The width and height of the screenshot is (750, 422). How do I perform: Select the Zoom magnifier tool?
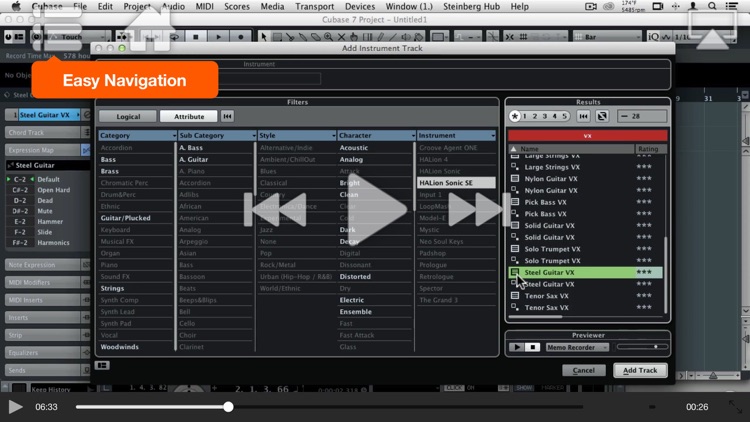pos(329,37)
